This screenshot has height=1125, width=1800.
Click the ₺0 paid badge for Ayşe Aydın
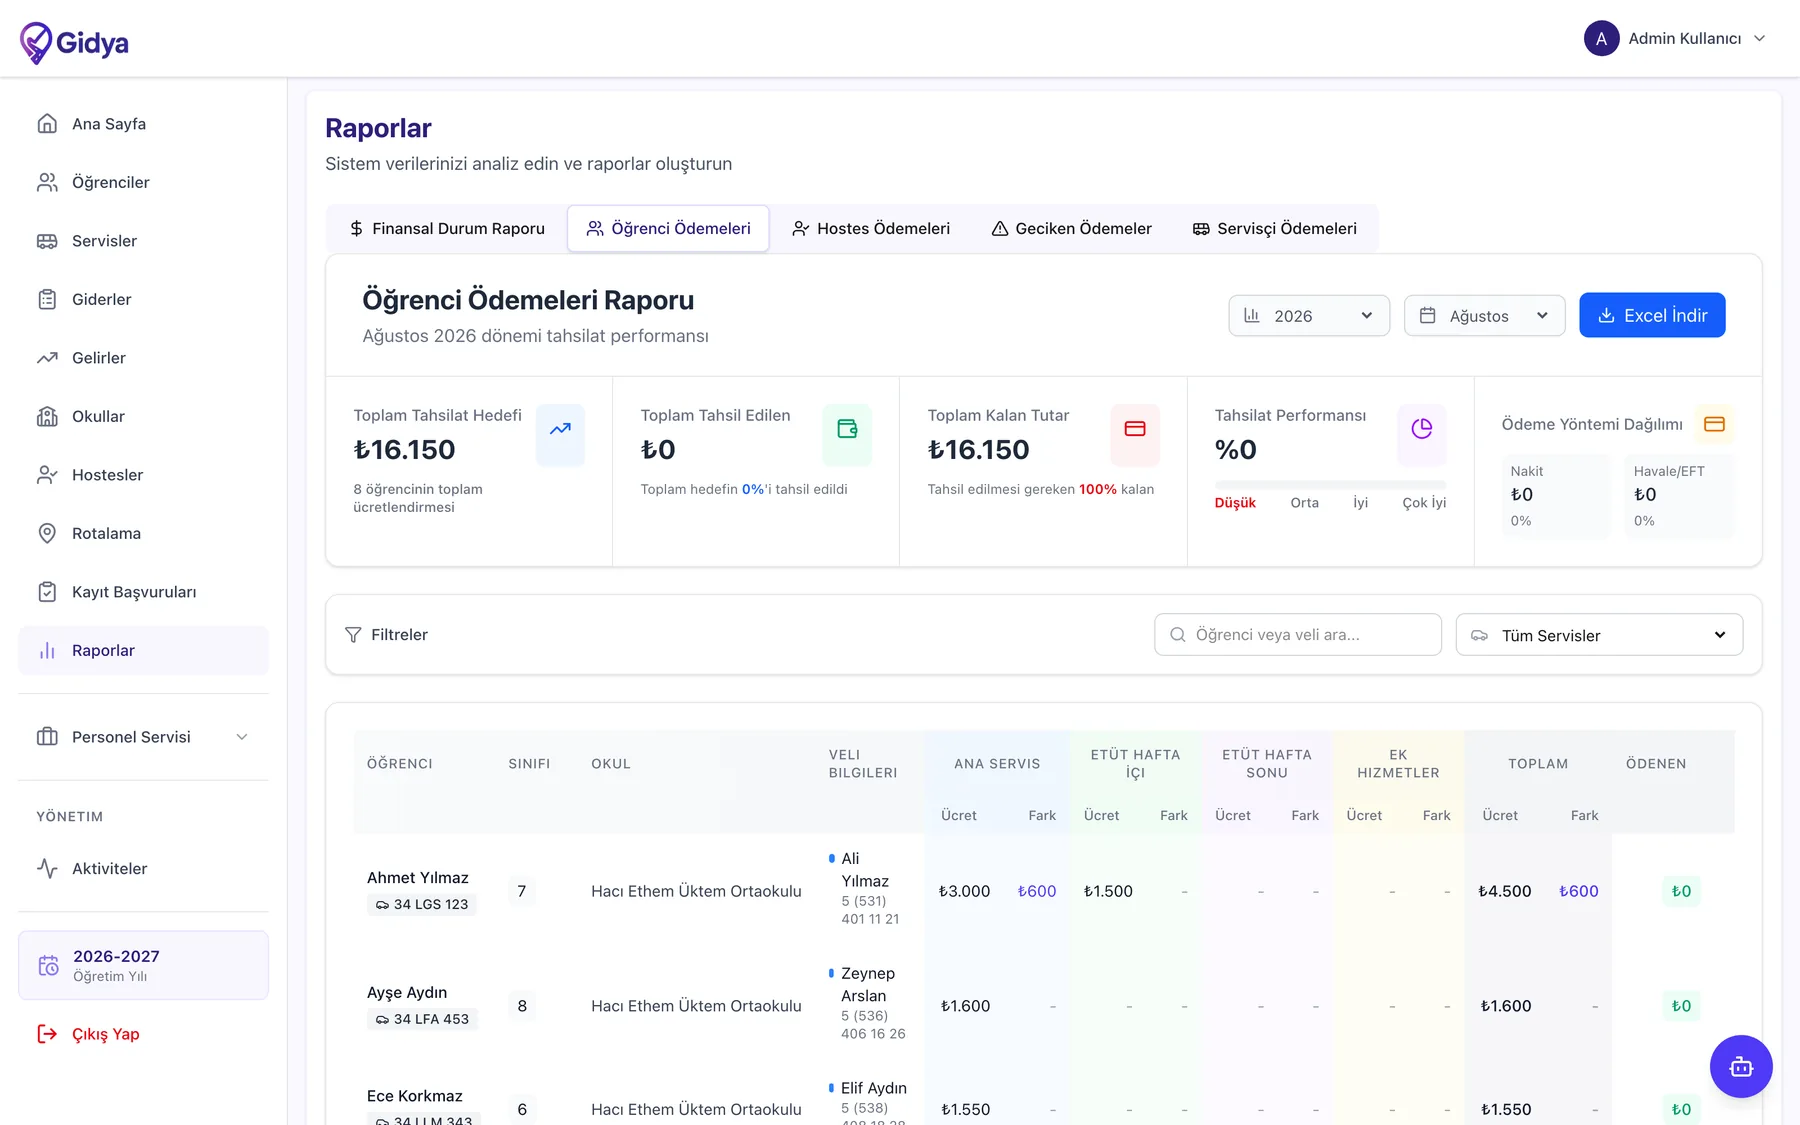click(x=1681, y=1006)
